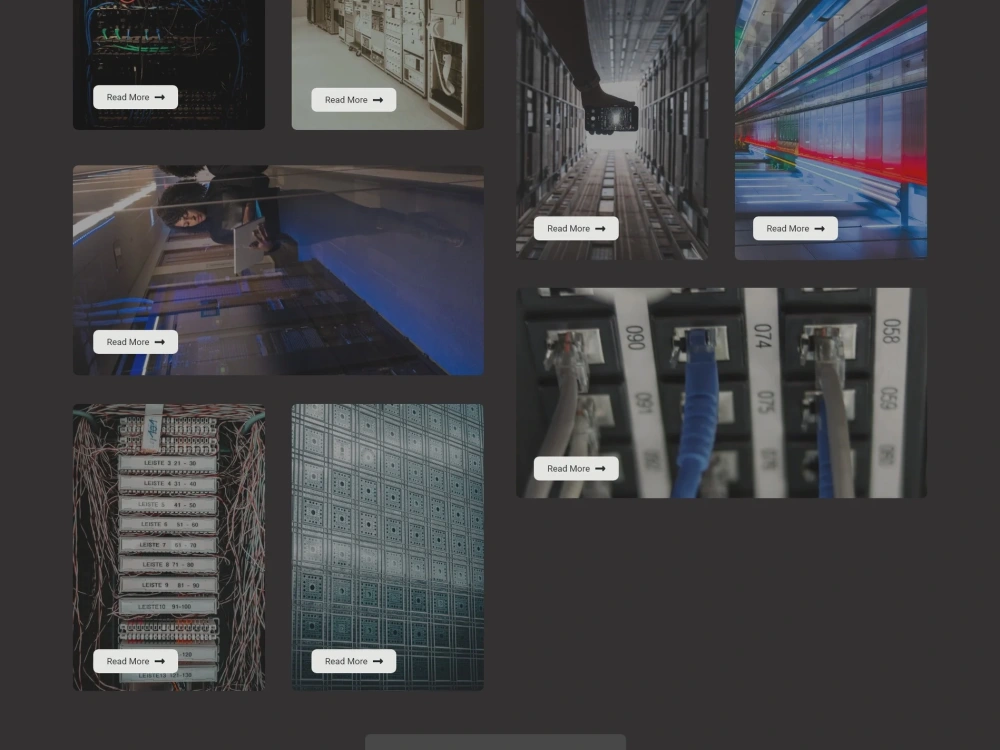Click Read More on the woman with tablet card
The height and width of the screenshot is (750, 1000).
135,342
